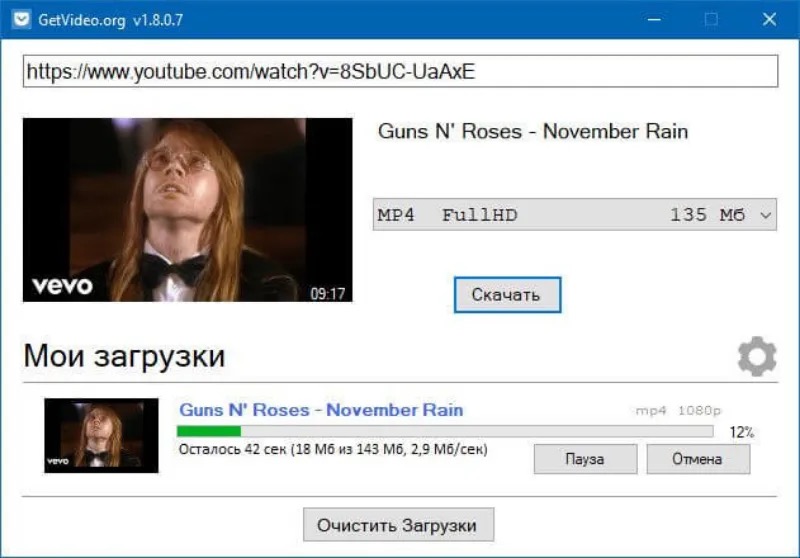Minimize the GetVideo window
800x558 pixels.
pos(655,19)
